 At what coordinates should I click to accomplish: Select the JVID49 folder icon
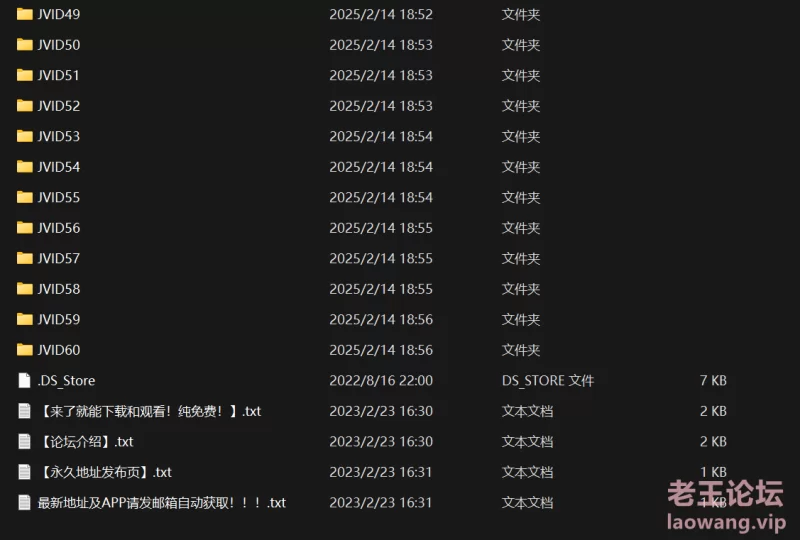(x=24, y=14)
